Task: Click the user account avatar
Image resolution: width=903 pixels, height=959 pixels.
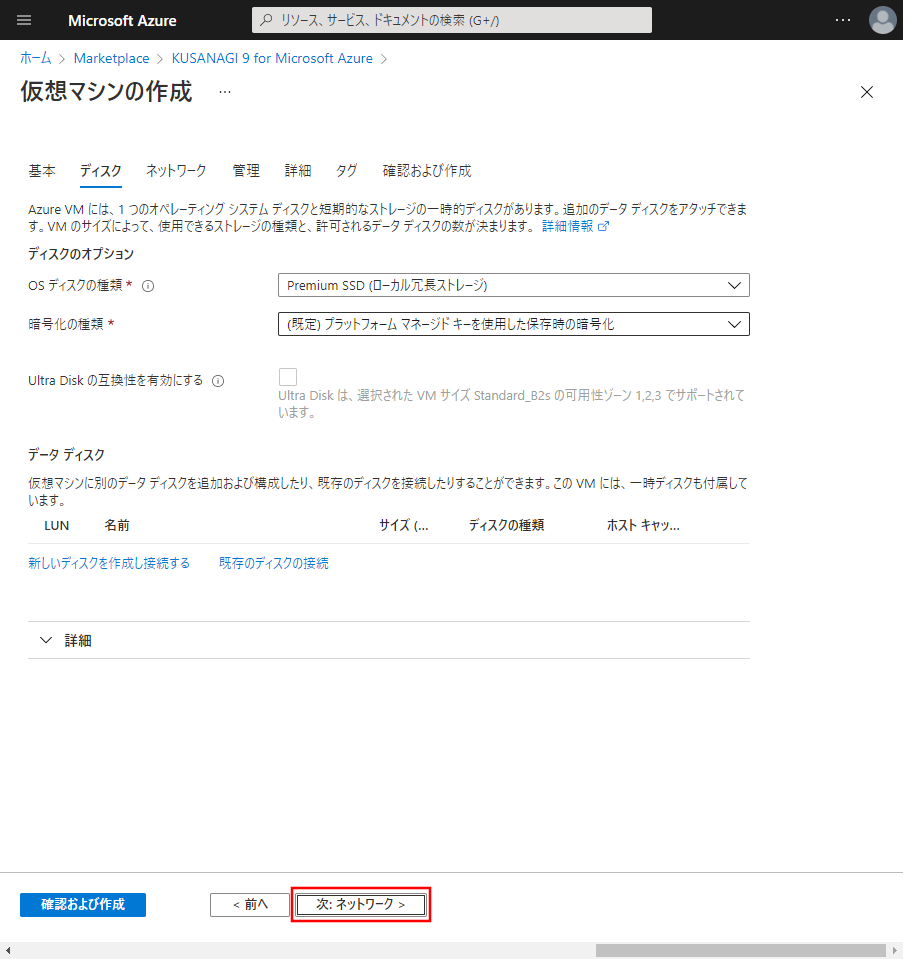Action: click(x=883, y=20)
